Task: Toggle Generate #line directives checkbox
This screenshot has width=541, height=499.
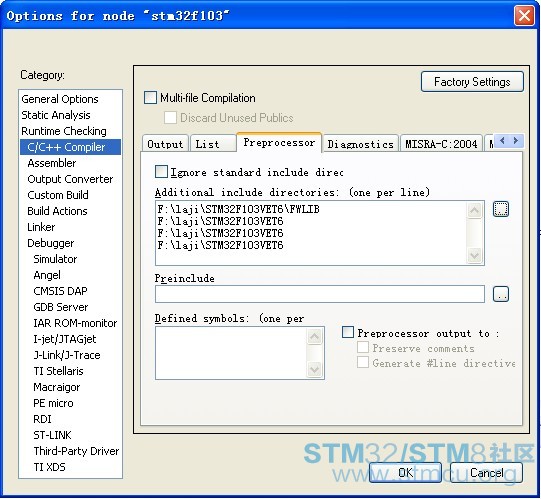Action: coord(363,363)
